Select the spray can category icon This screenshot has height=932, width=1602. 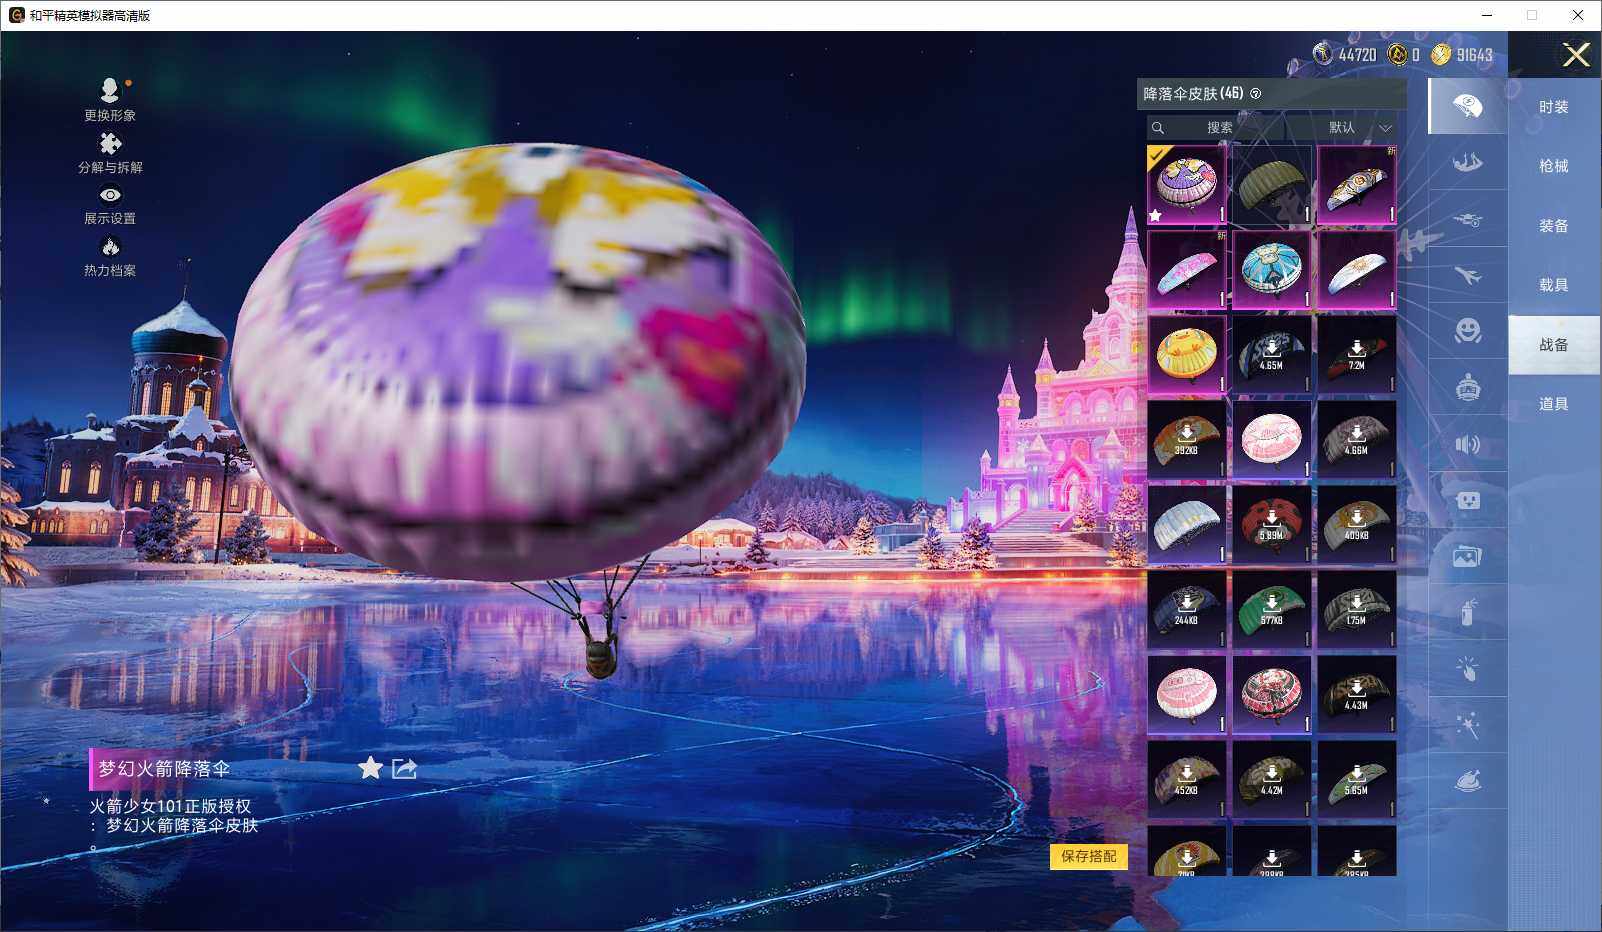pos(1467,612)
